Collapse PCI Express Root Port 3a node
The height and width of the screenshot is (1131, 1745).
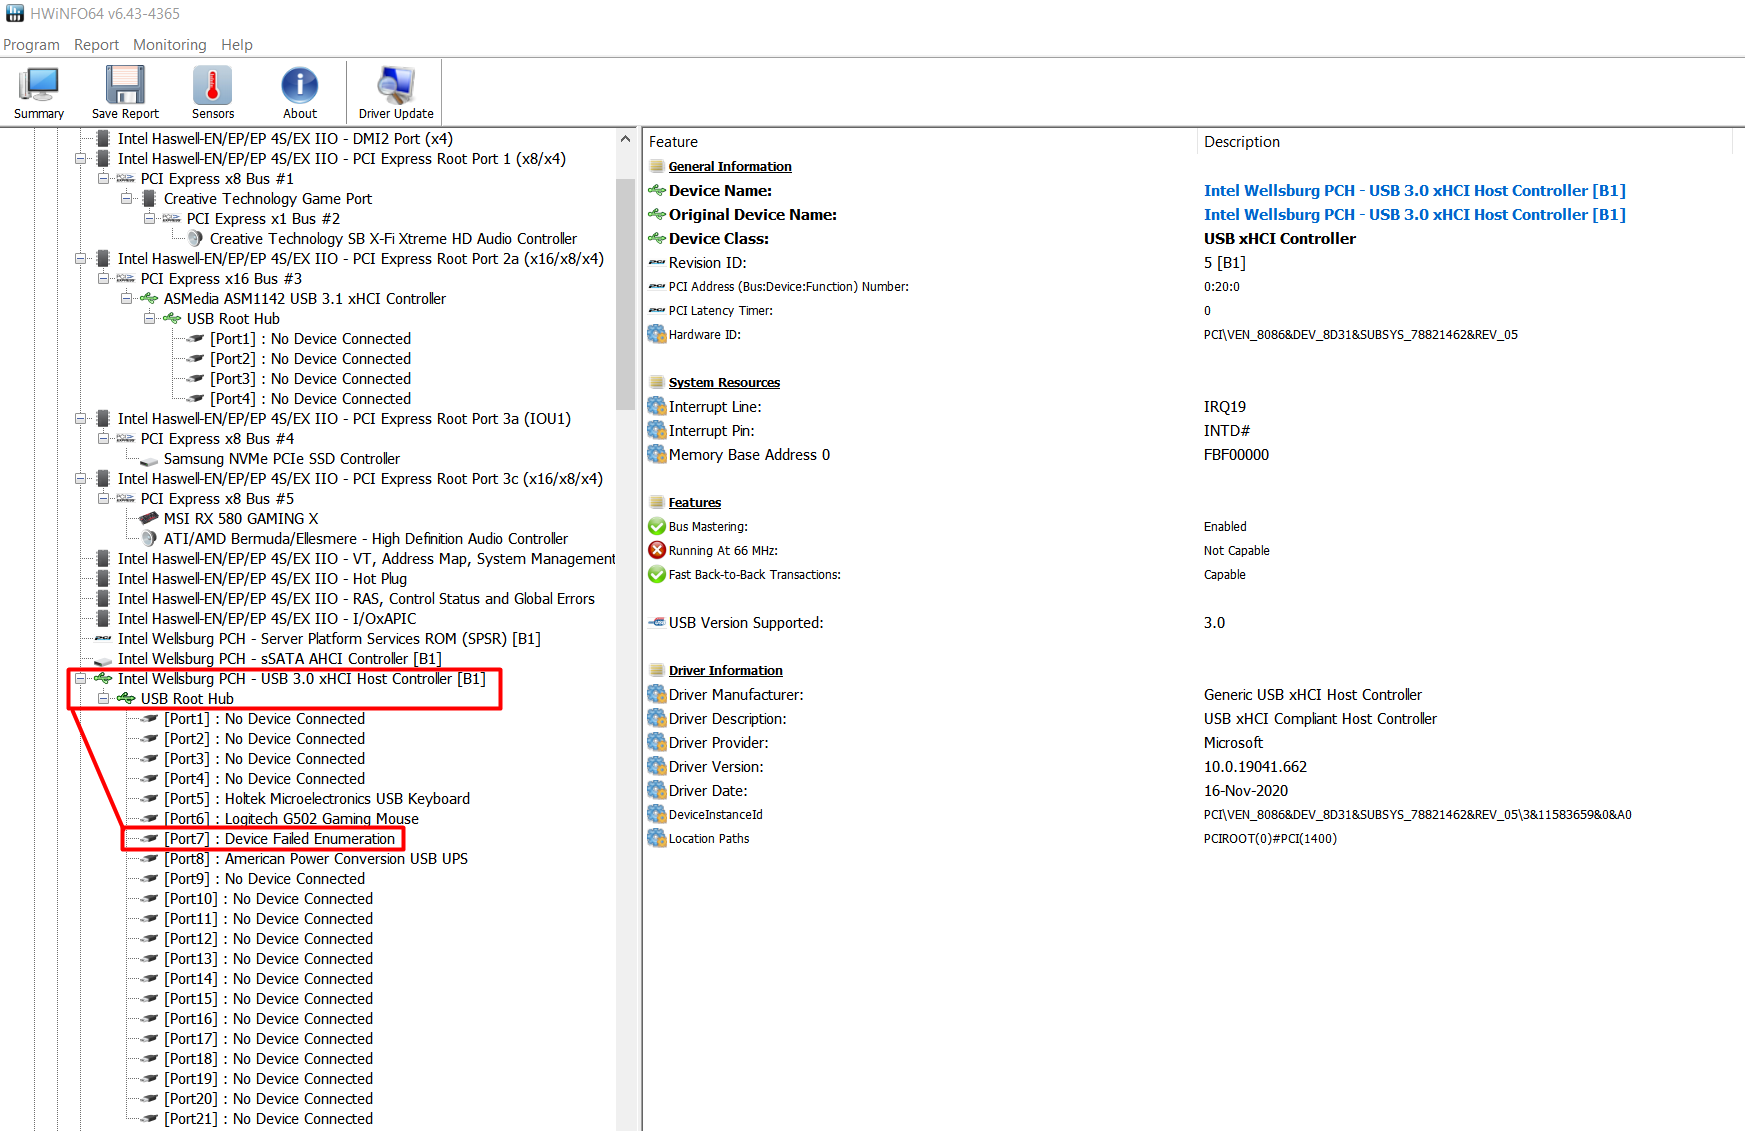point(81,418)
